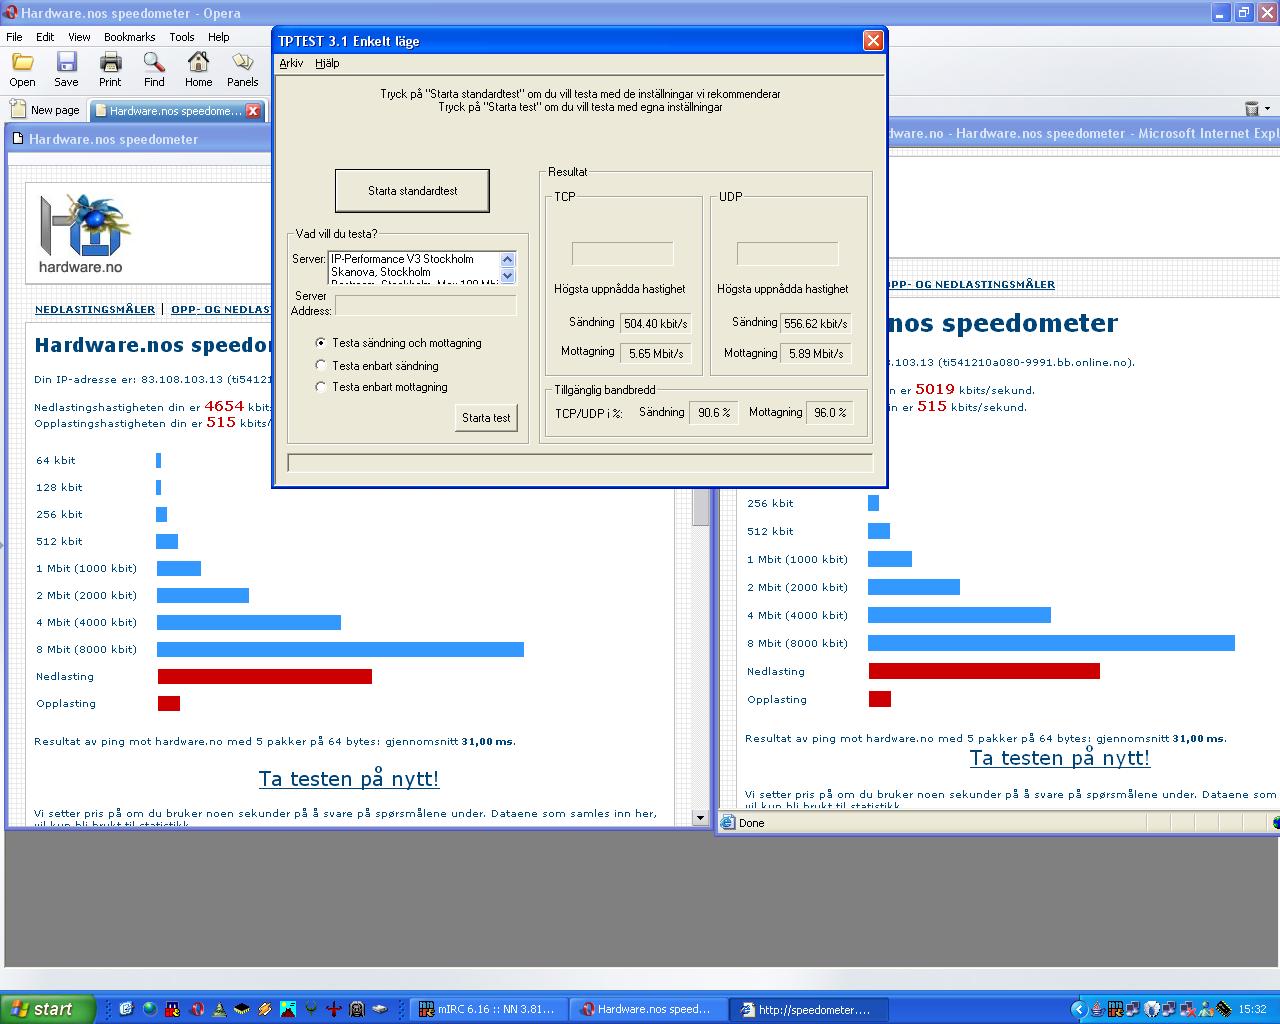Open the Hjälp menu in TPTEST
Image resolution: width=1280 pixels, height=1024 pixels.
click(x=327, y=63)
